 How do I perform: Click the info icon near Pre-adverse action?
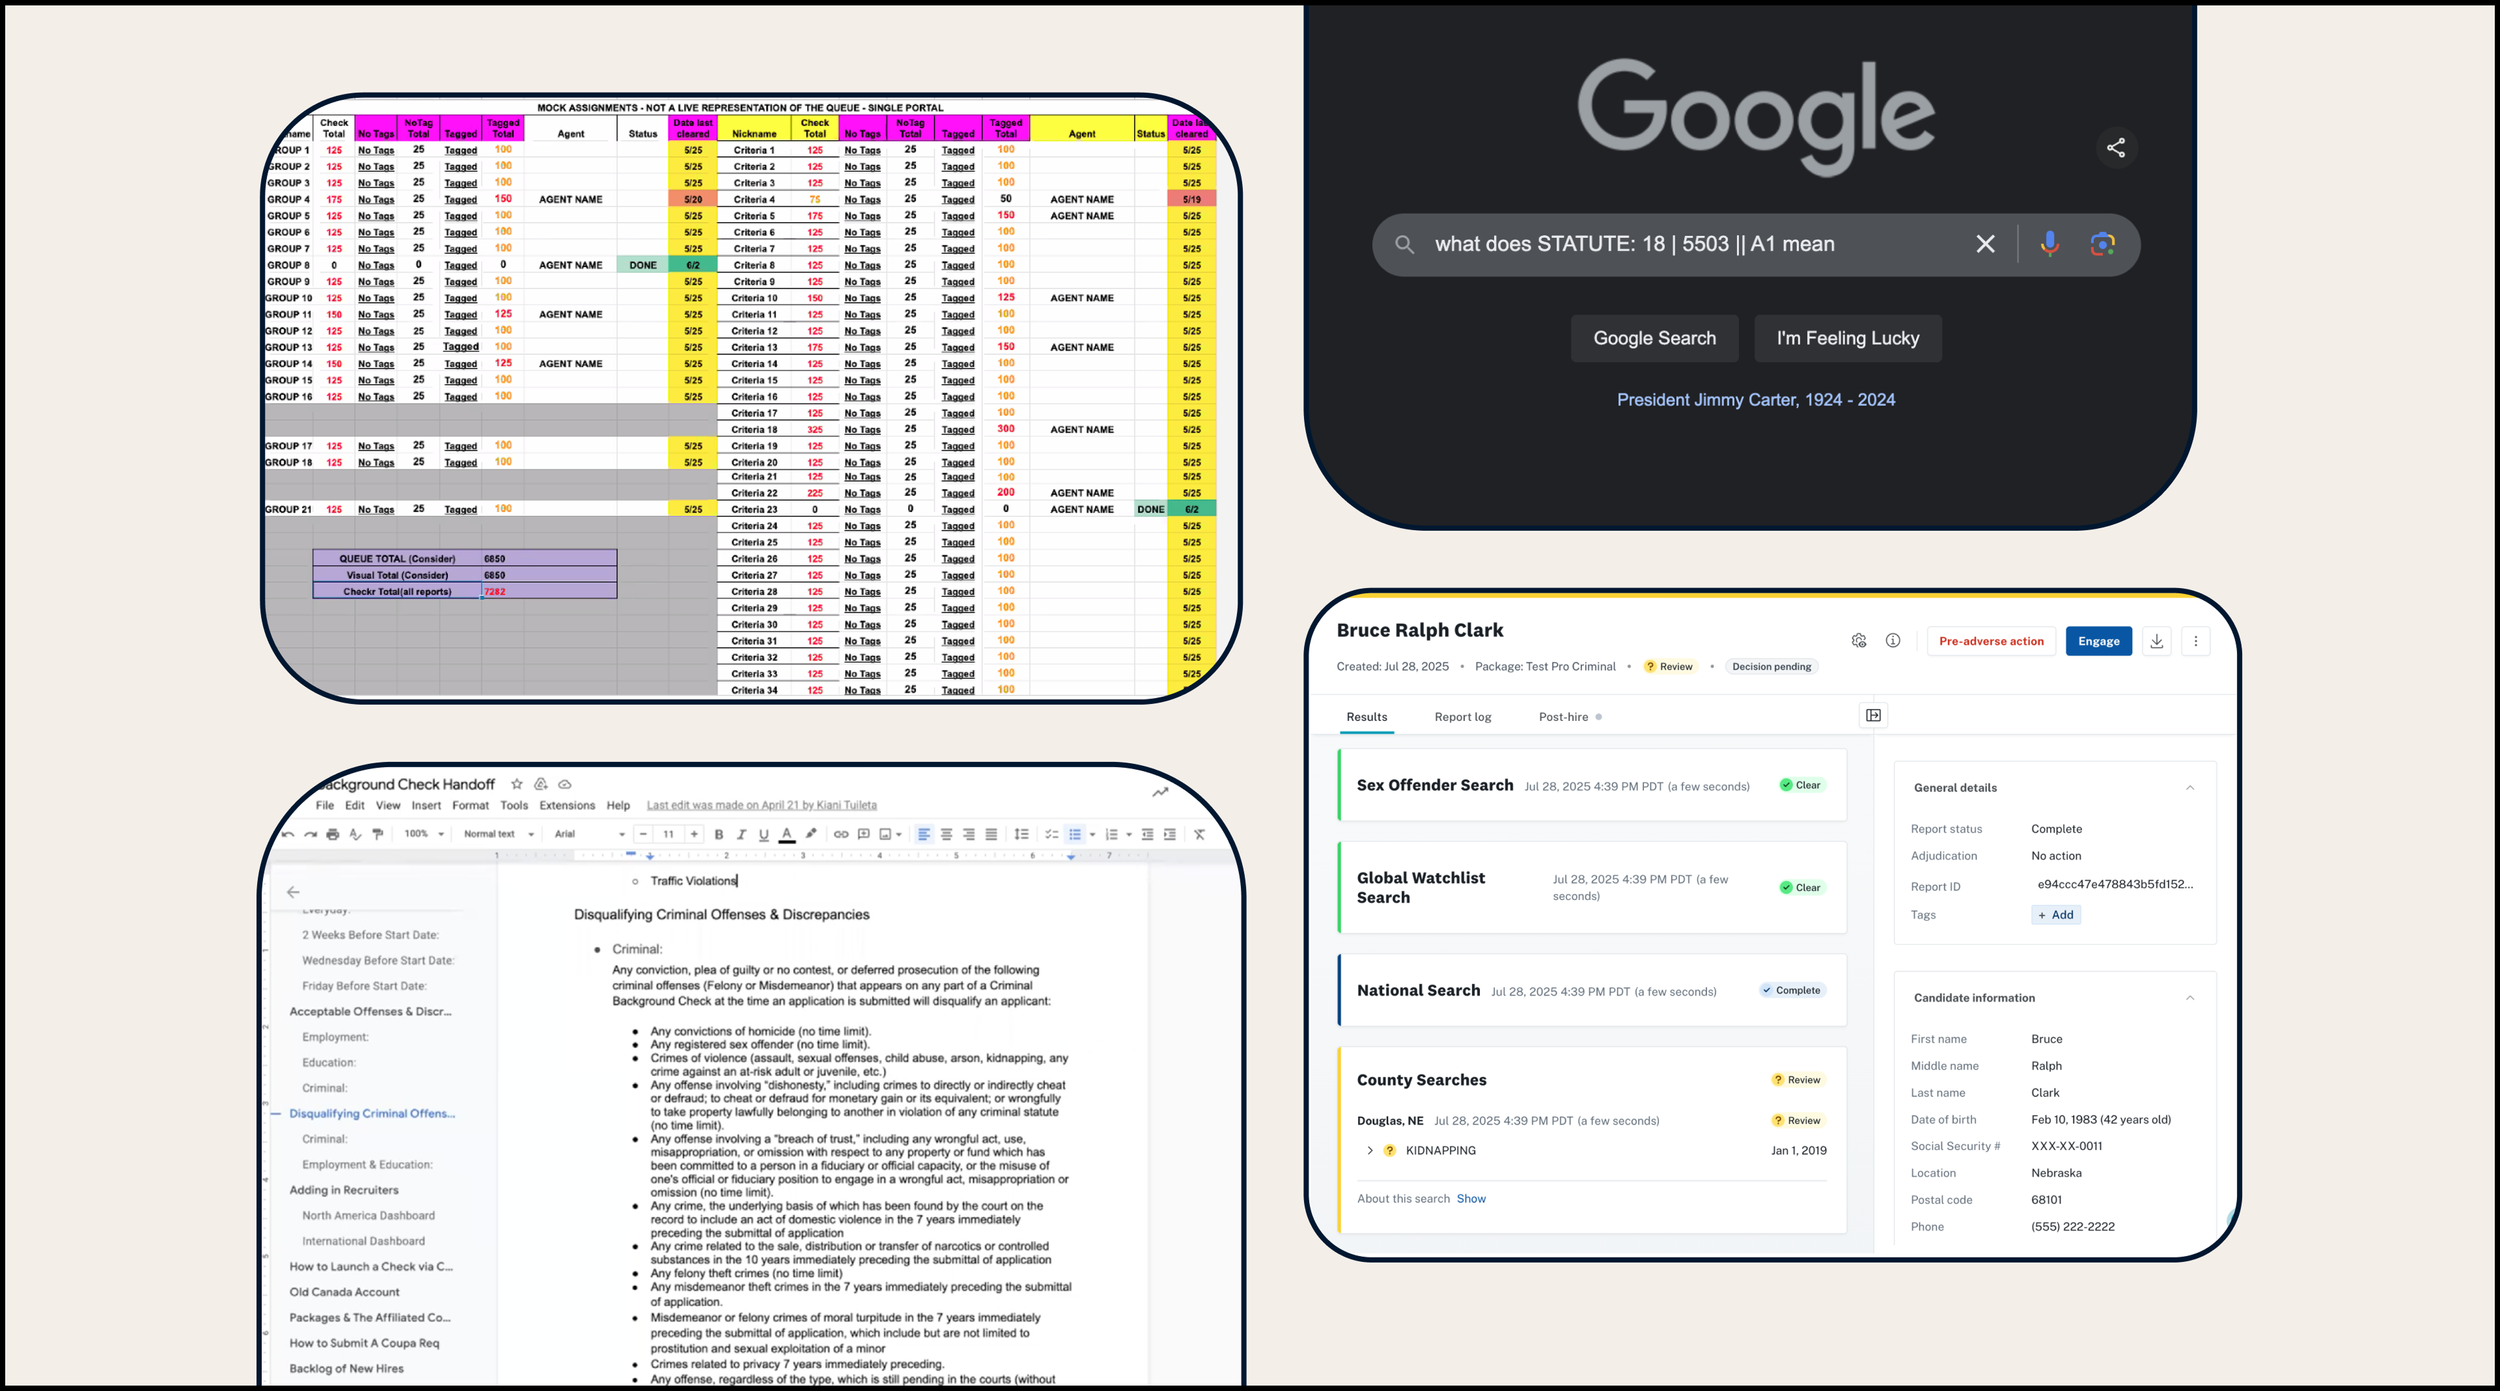point(1893,641)
